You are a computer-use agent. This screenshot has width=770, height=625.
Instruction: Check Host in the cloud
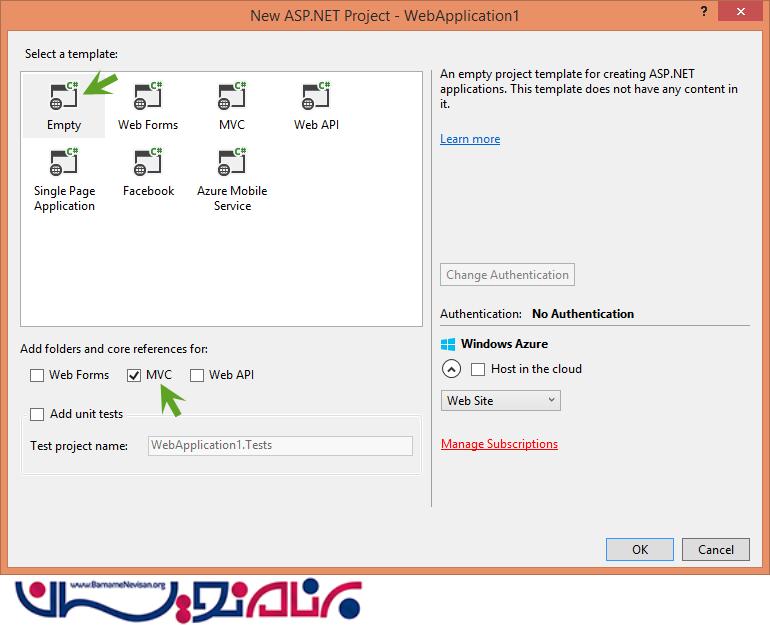click(478, 369)
